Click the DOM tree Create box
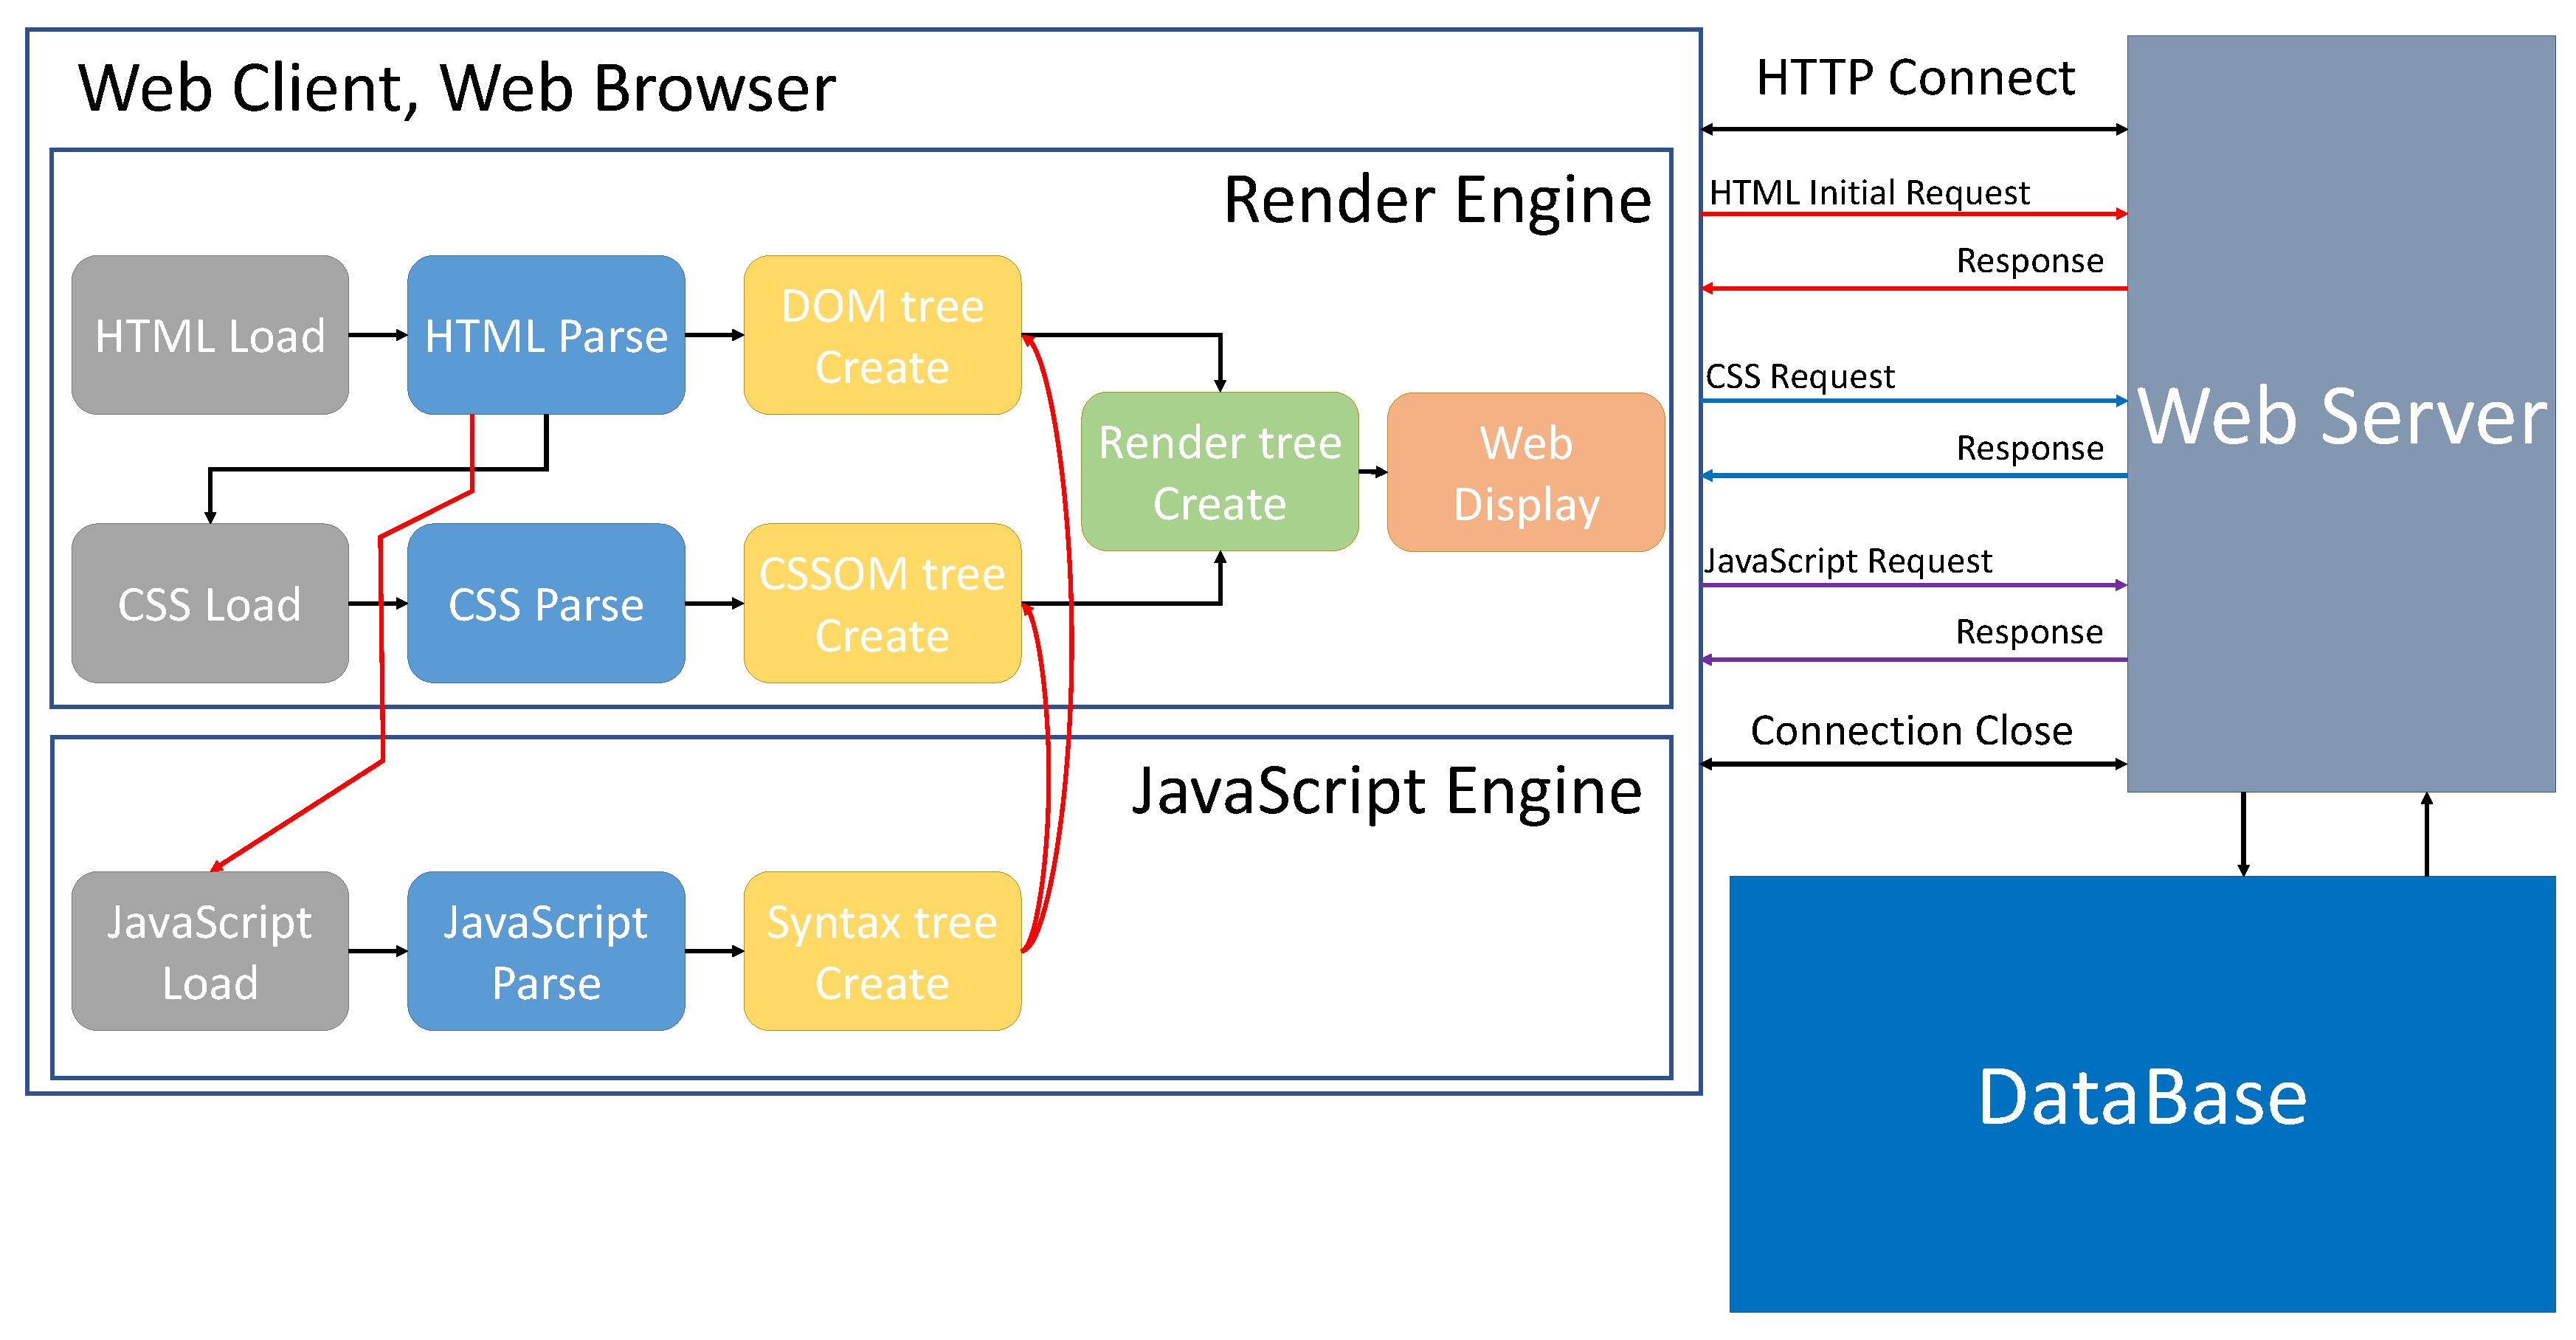This screenshot has height=1340, width=2576. pyautogui.click(x=882, y=335)
